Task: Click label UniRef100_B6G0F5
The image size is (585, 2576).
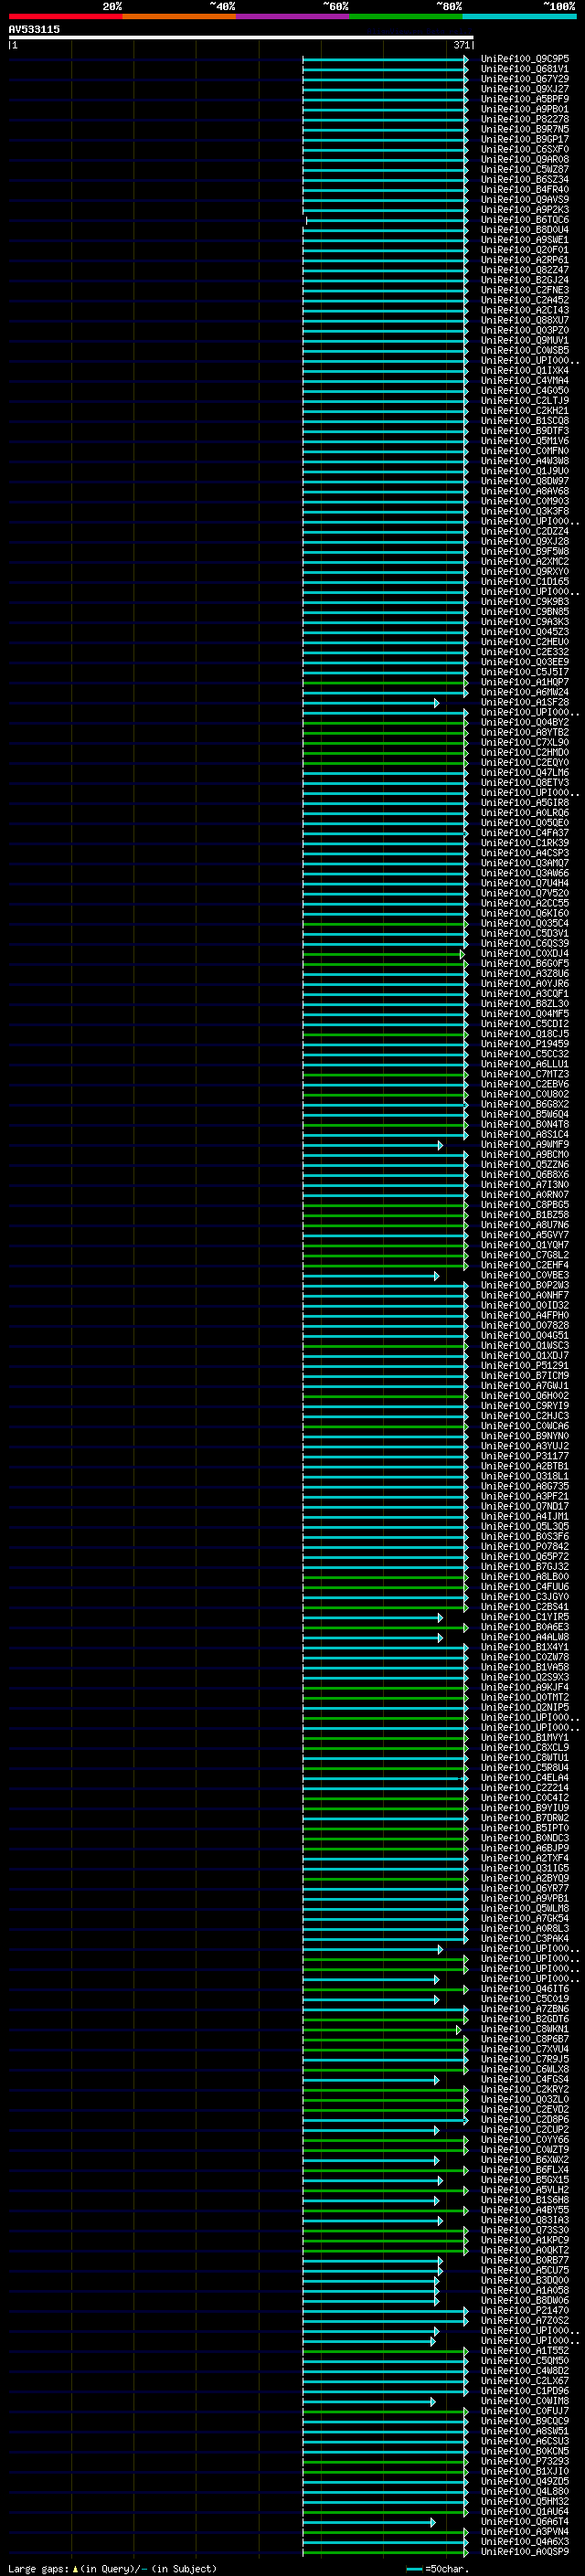Action: 524,963
